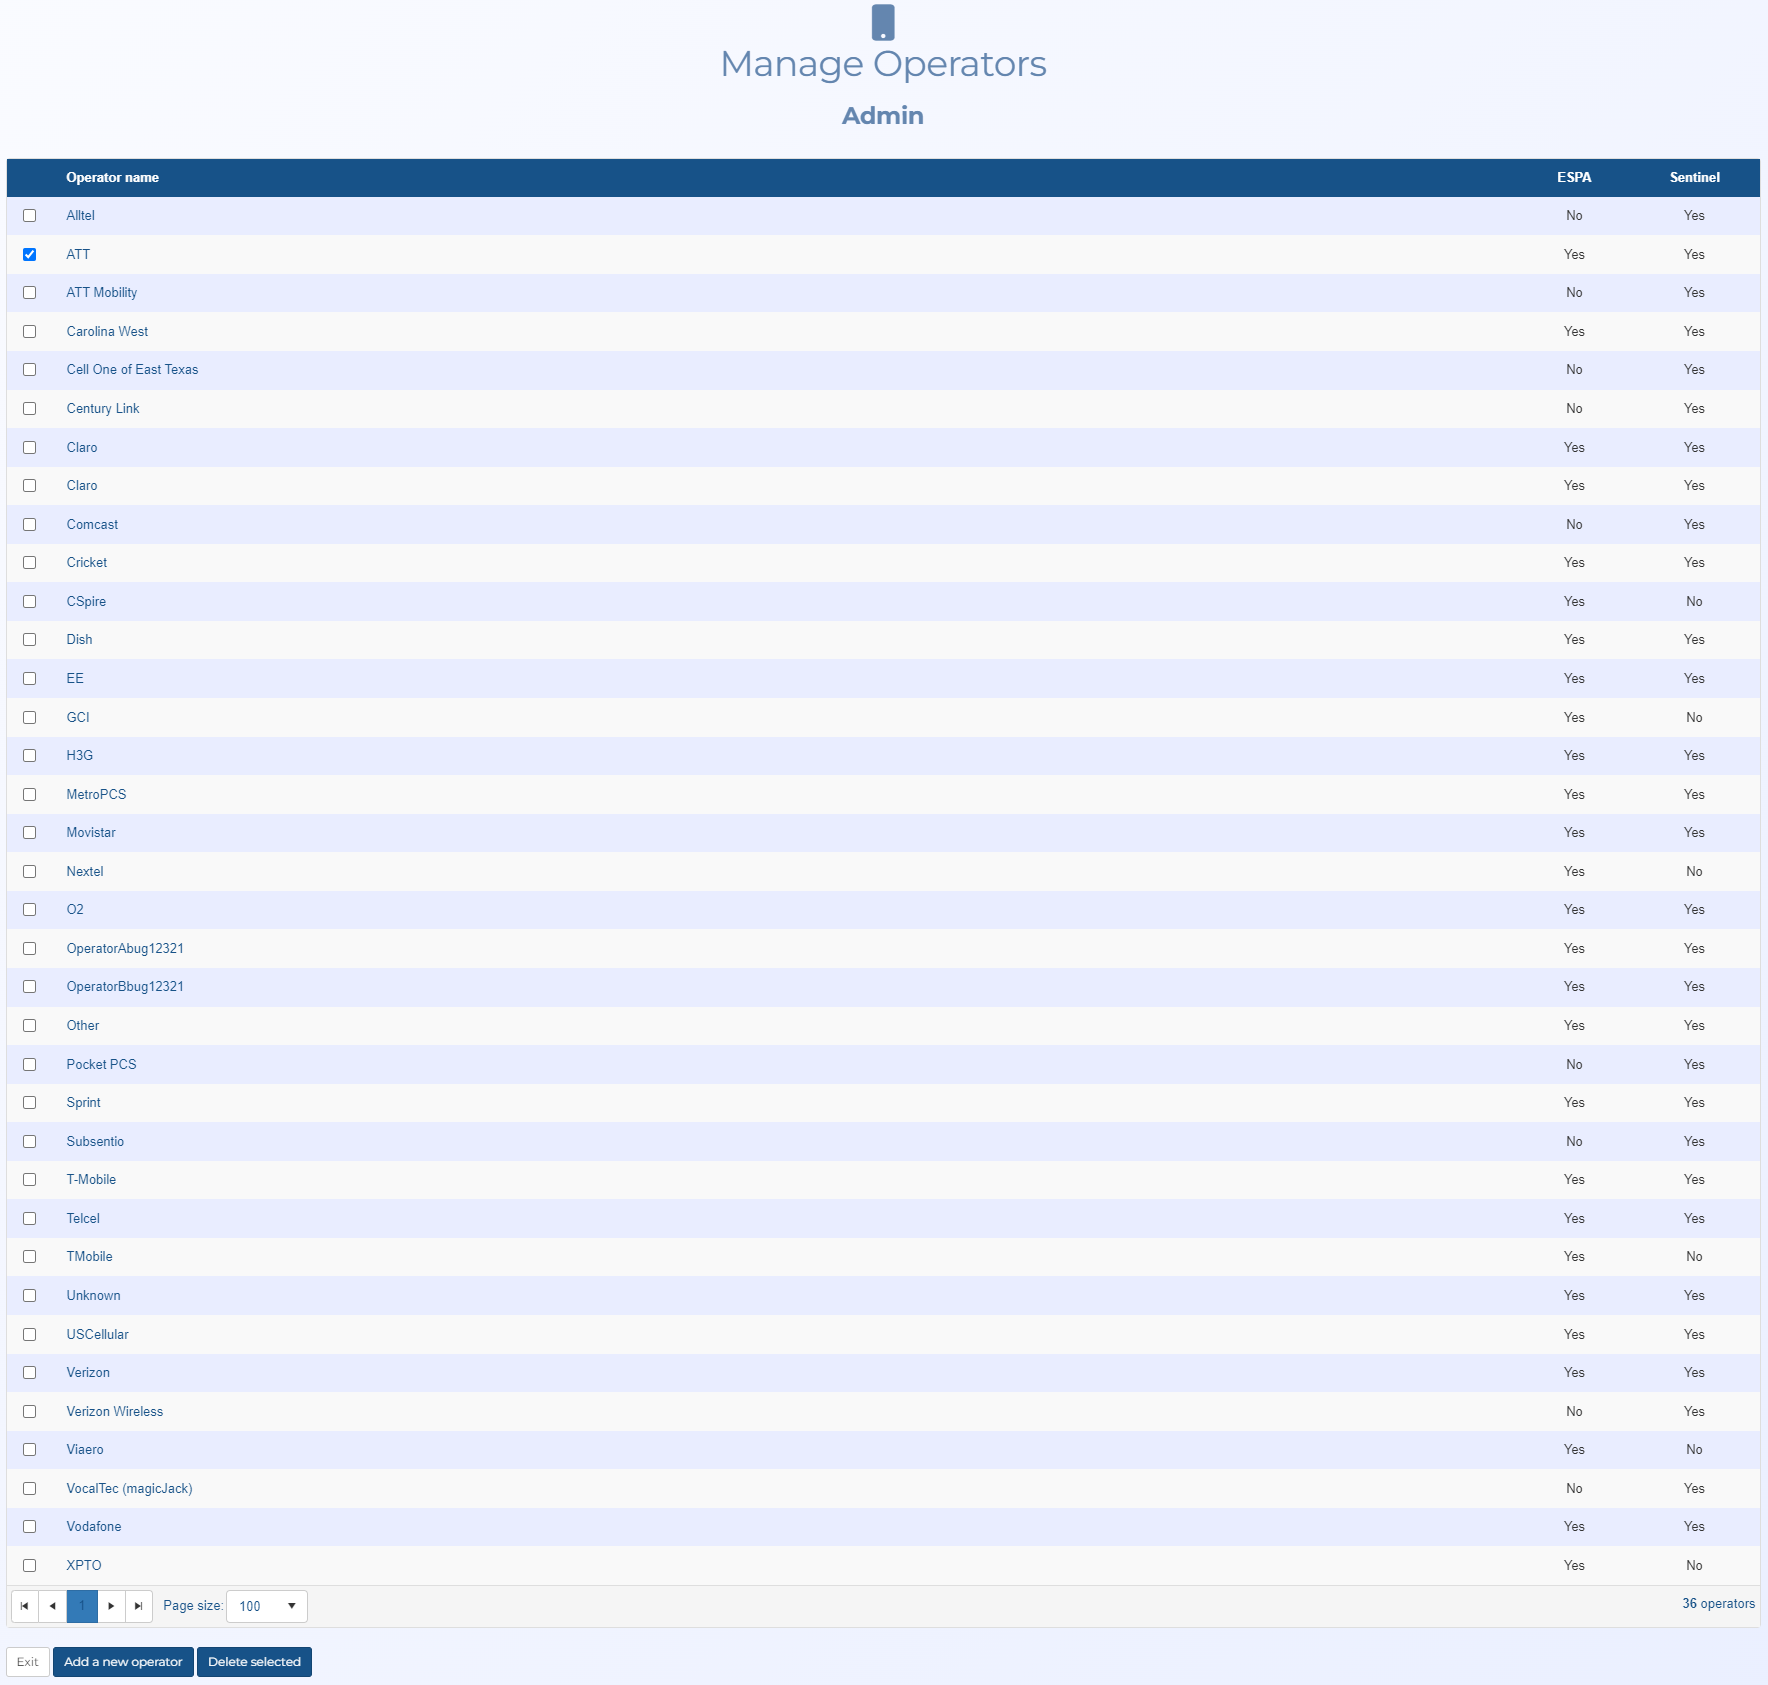Go to the first page of operators
The image size is (1768, 1685).
pos(24,1606)
